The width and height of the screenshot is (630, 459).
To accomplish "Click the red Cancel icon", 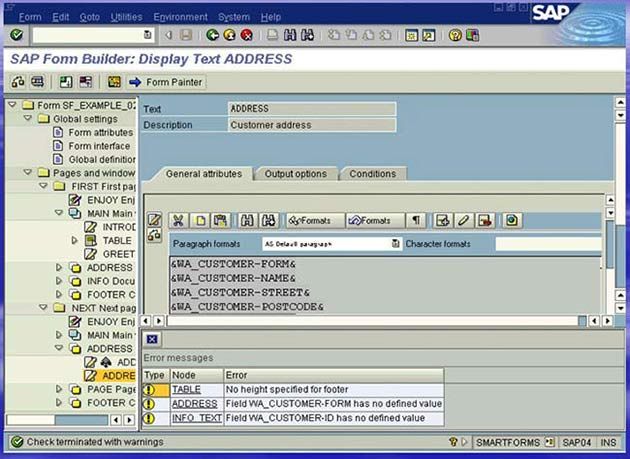I will tap(246, 35).
